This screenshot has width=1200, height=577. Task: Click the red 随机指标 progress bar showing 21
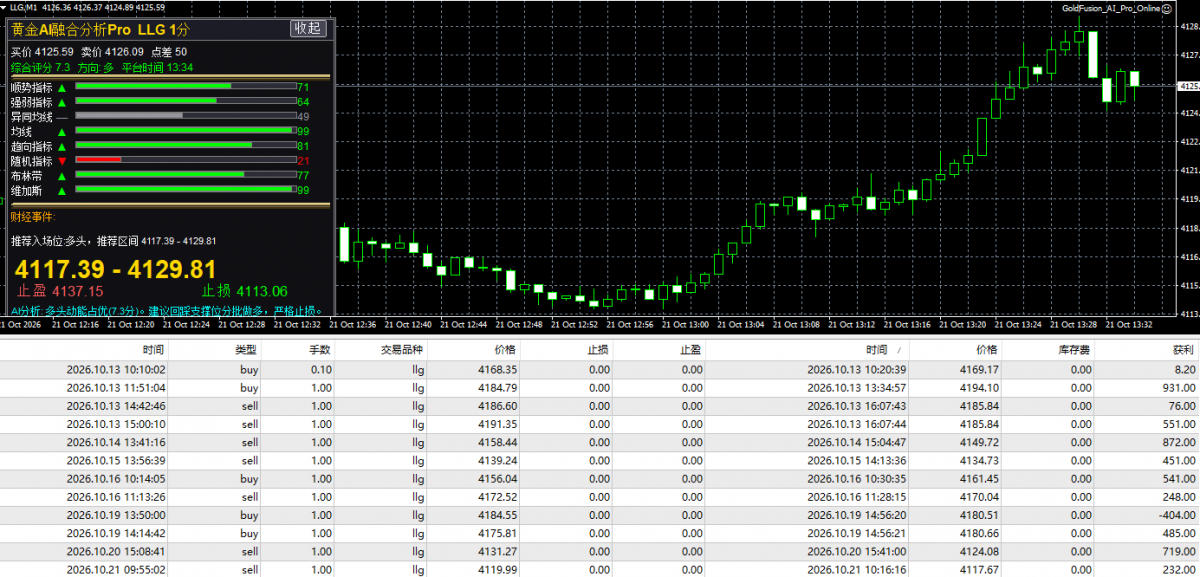[186, 160]
